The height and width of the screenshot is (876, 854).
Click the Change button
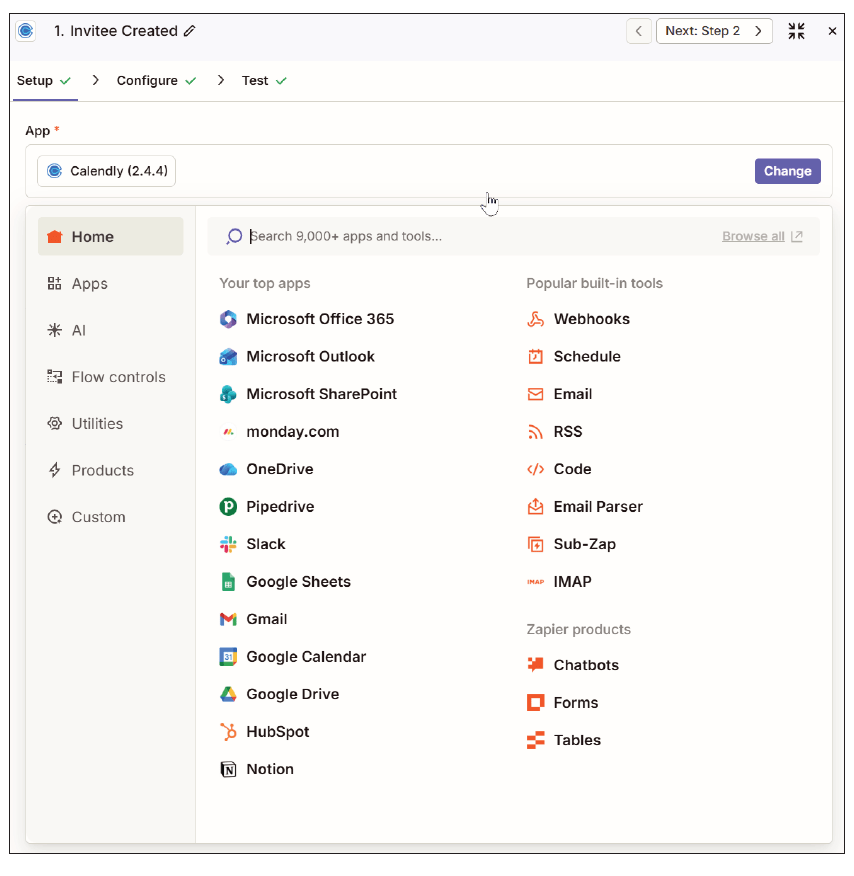(787, 171)
